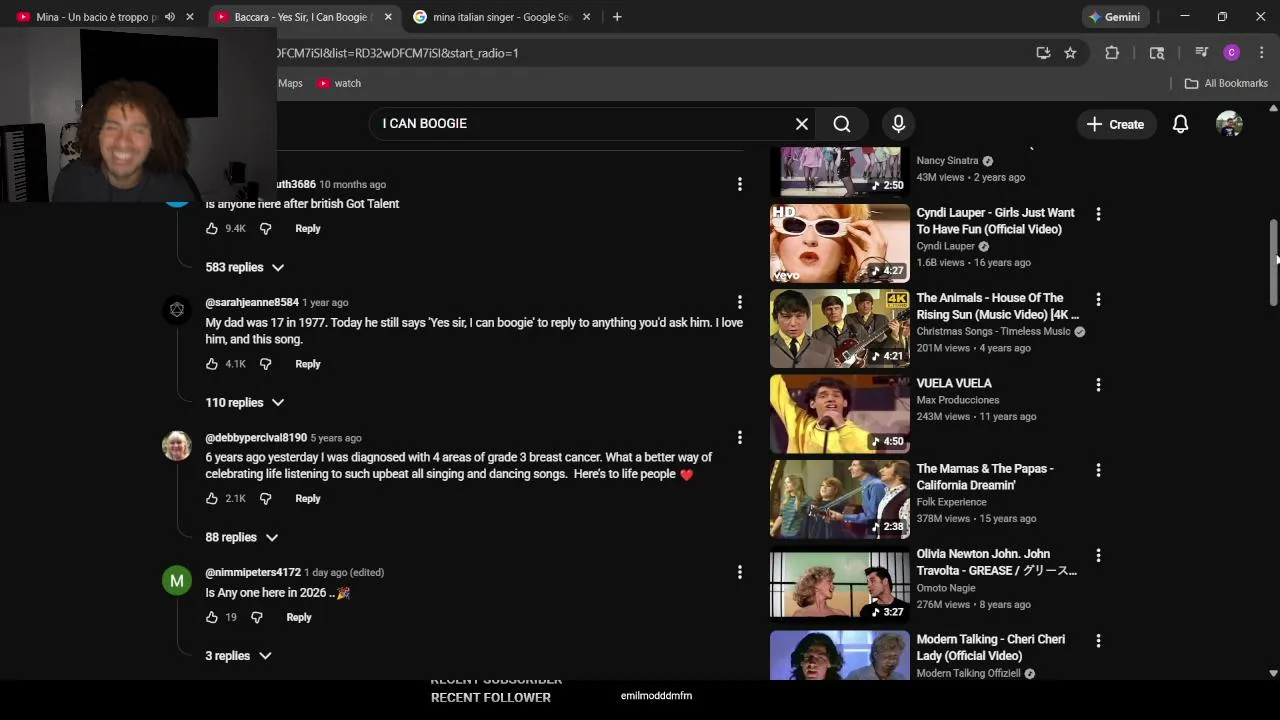The height and width of the screenshot is (720, 1280).
Task: Reply to the British Got Talent comment
Action: point(308,229)
